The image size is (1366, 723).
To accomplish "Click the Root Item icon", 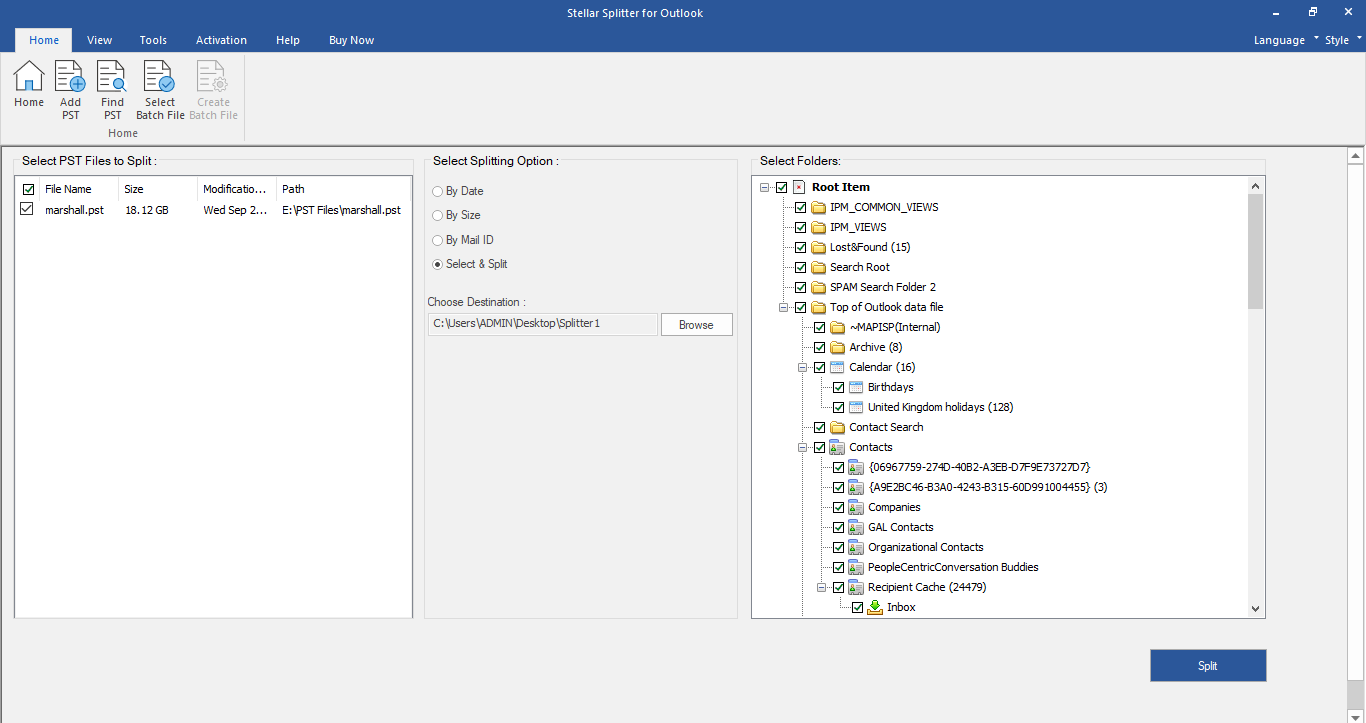I will pyautogui.click(x=799, y=187).
